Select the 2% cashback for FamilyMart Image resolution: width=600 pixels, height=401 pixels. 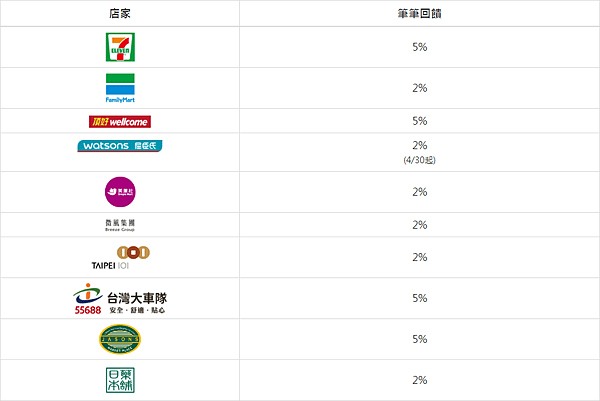pos(420,88)
